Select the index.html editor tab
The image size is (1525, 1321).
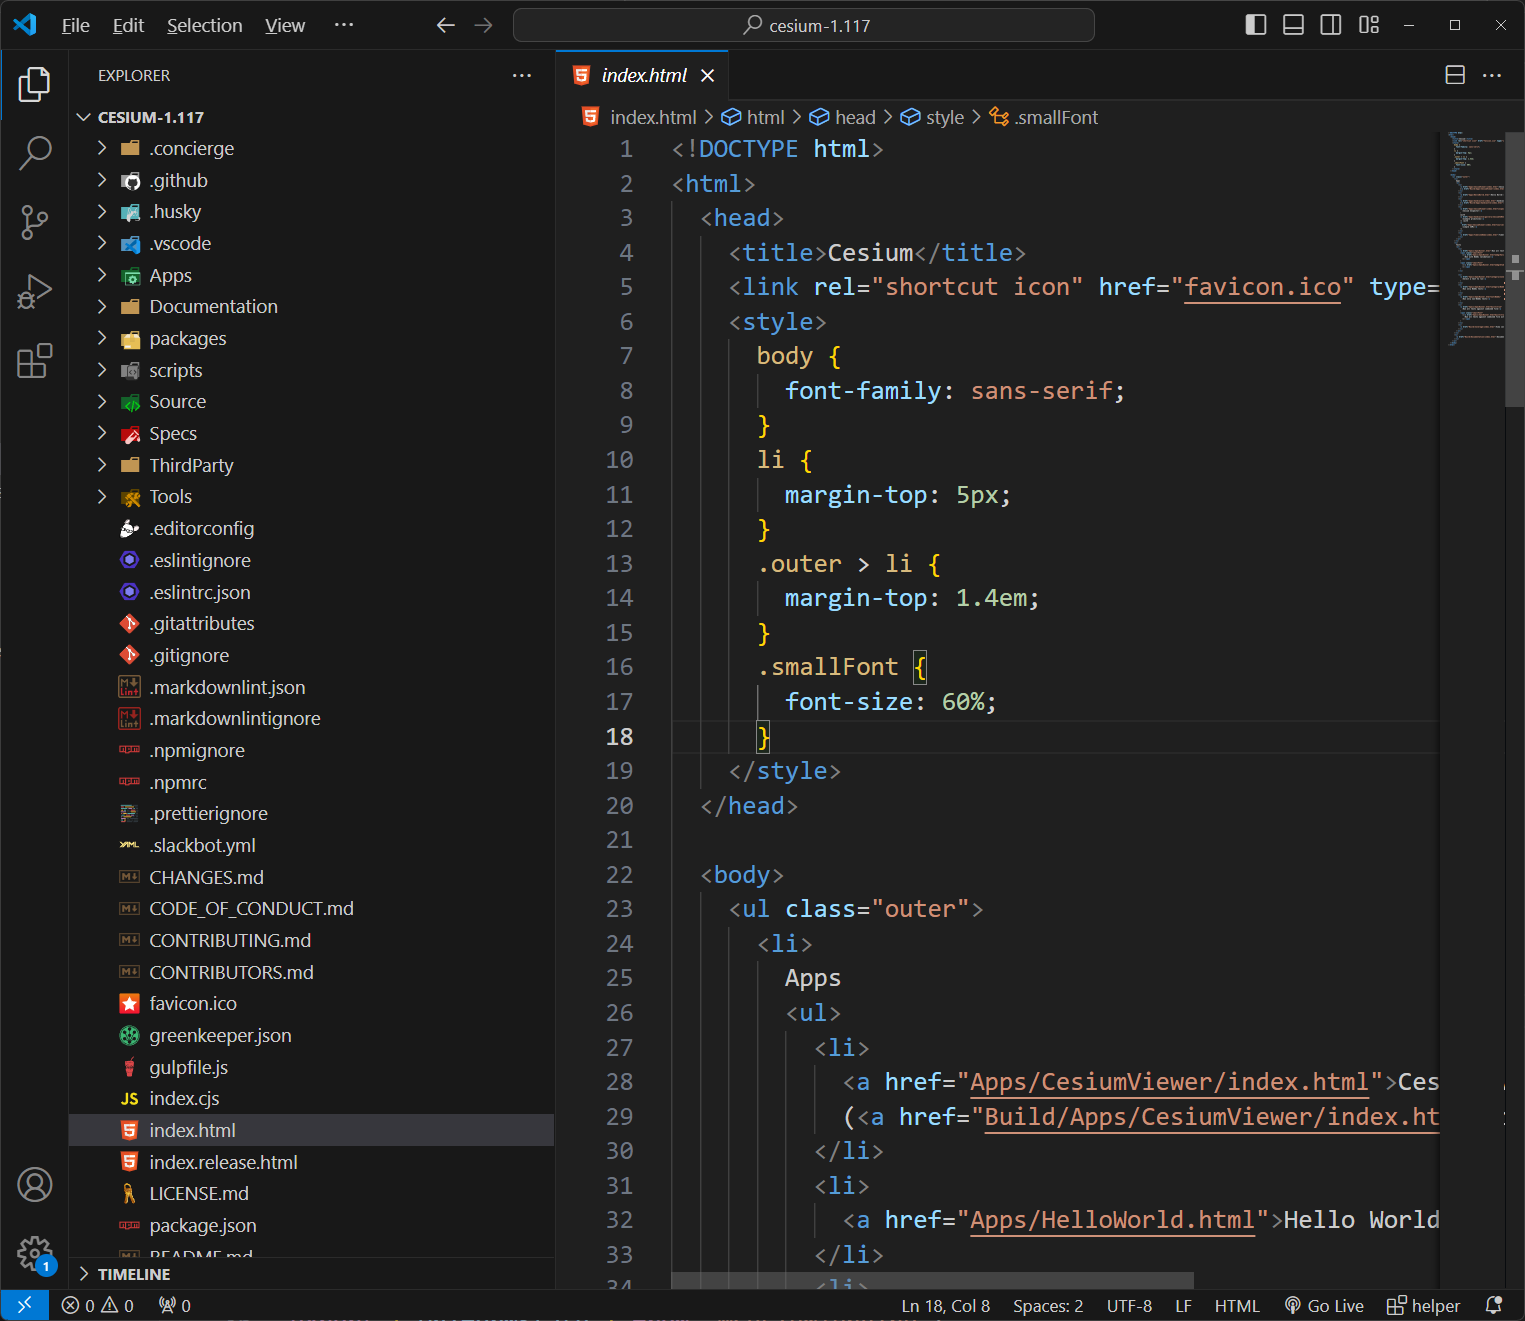[642, 75]
